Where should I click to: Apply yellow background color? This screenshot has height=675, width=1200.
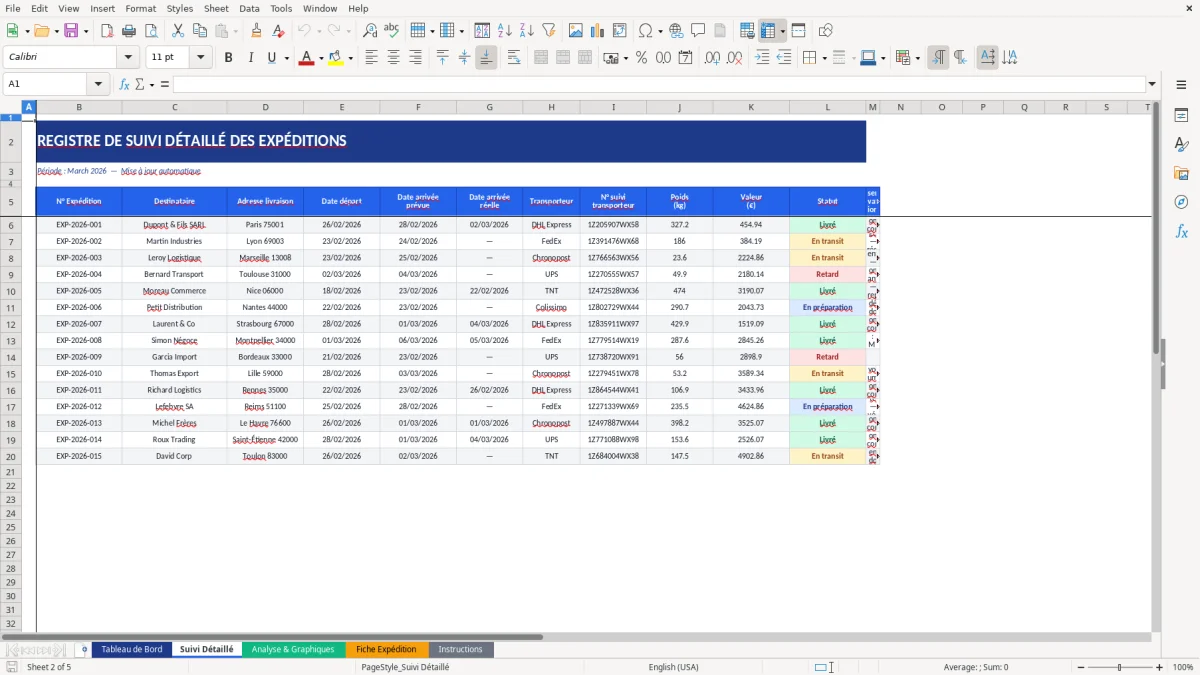click(x=336, y=58)
